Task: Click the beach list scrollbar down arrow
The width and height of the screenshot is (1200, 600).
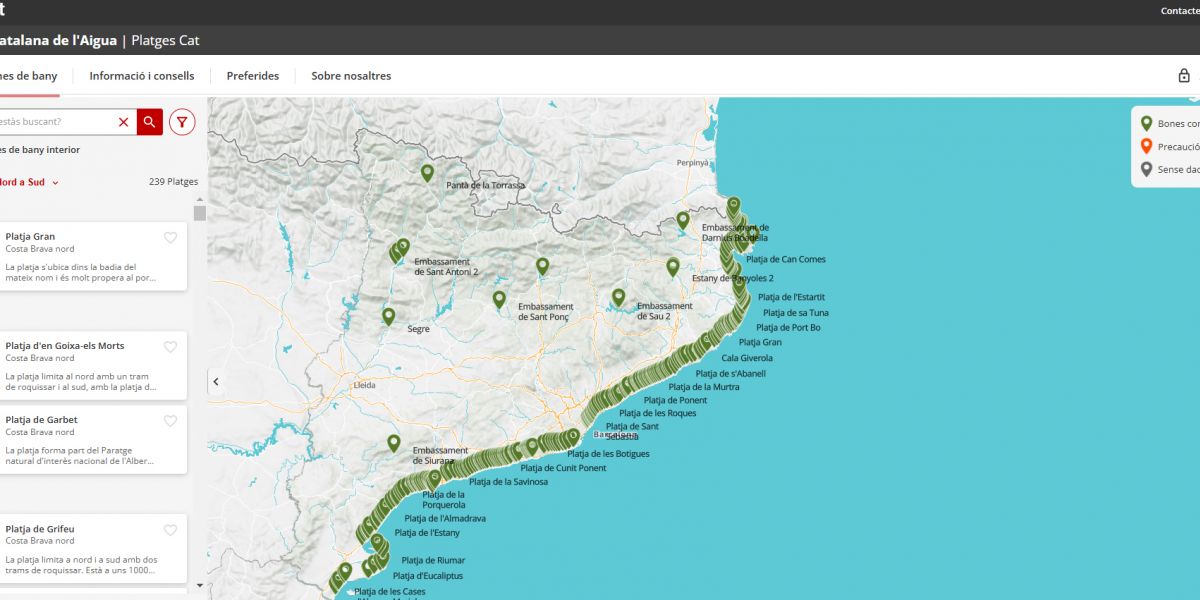Action: click(x=200, y=585)
